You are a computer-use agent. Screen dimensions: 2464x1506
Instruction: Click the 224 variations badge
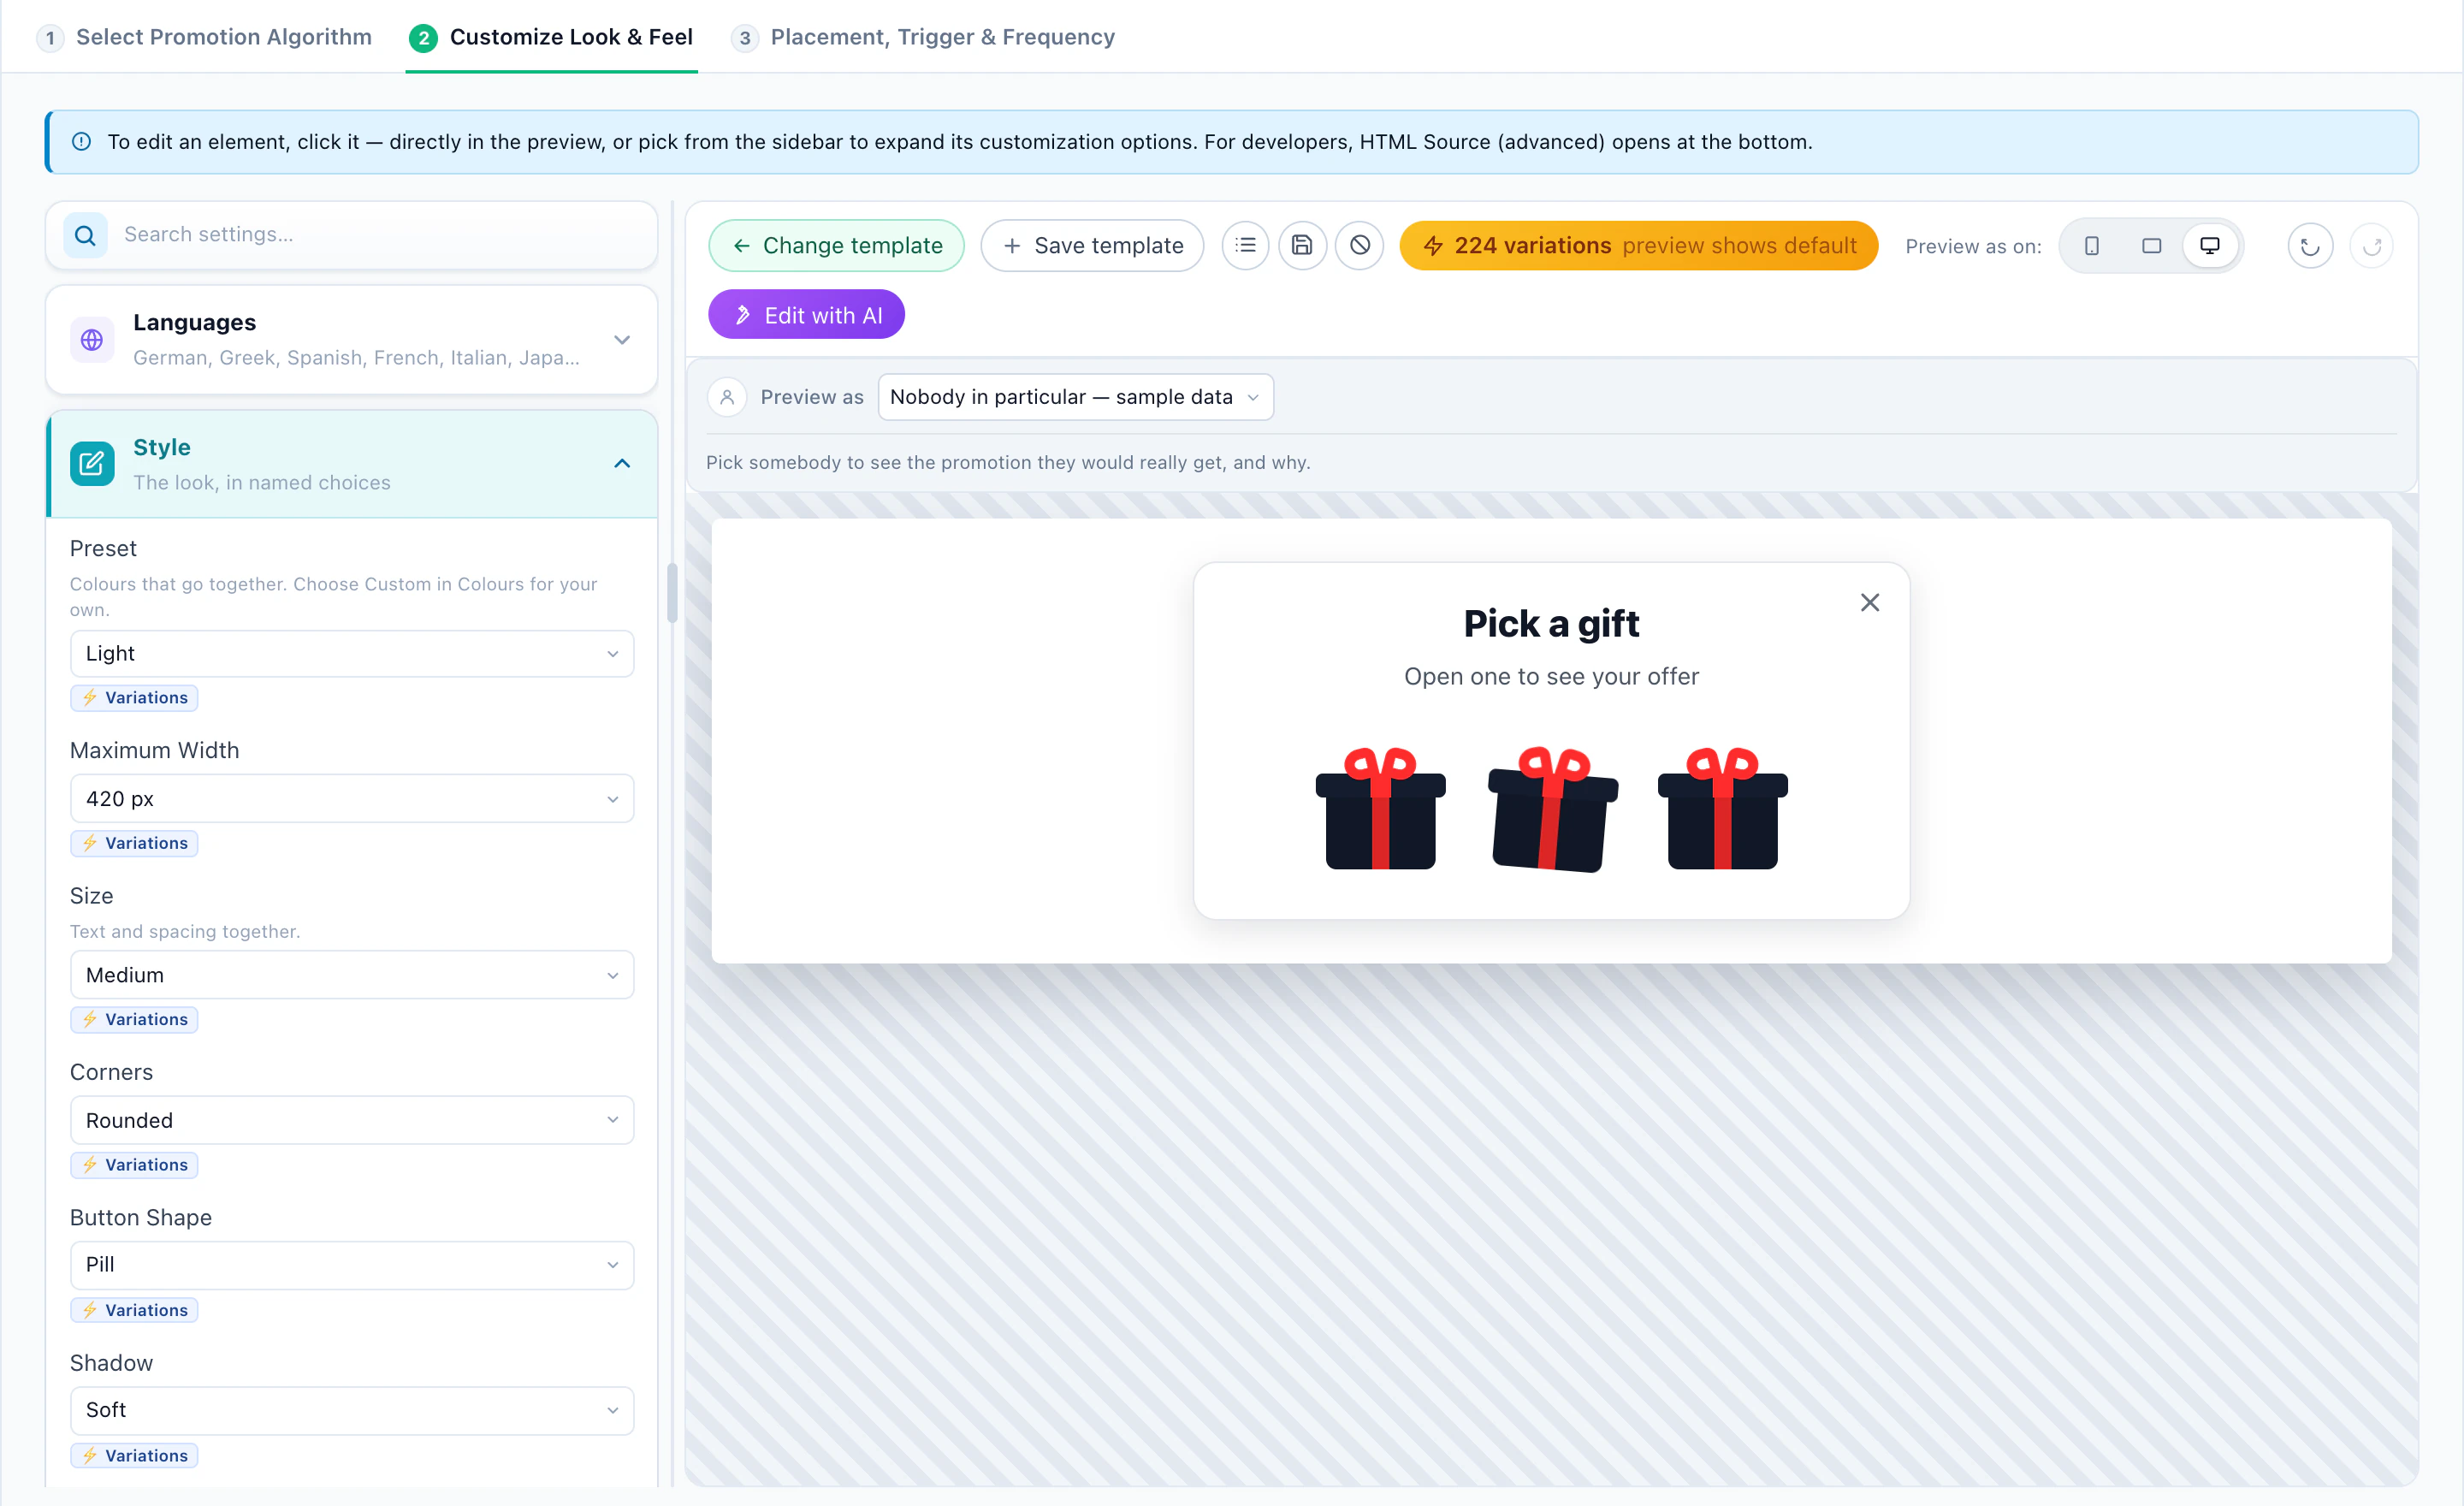[x=1638, y=245]
